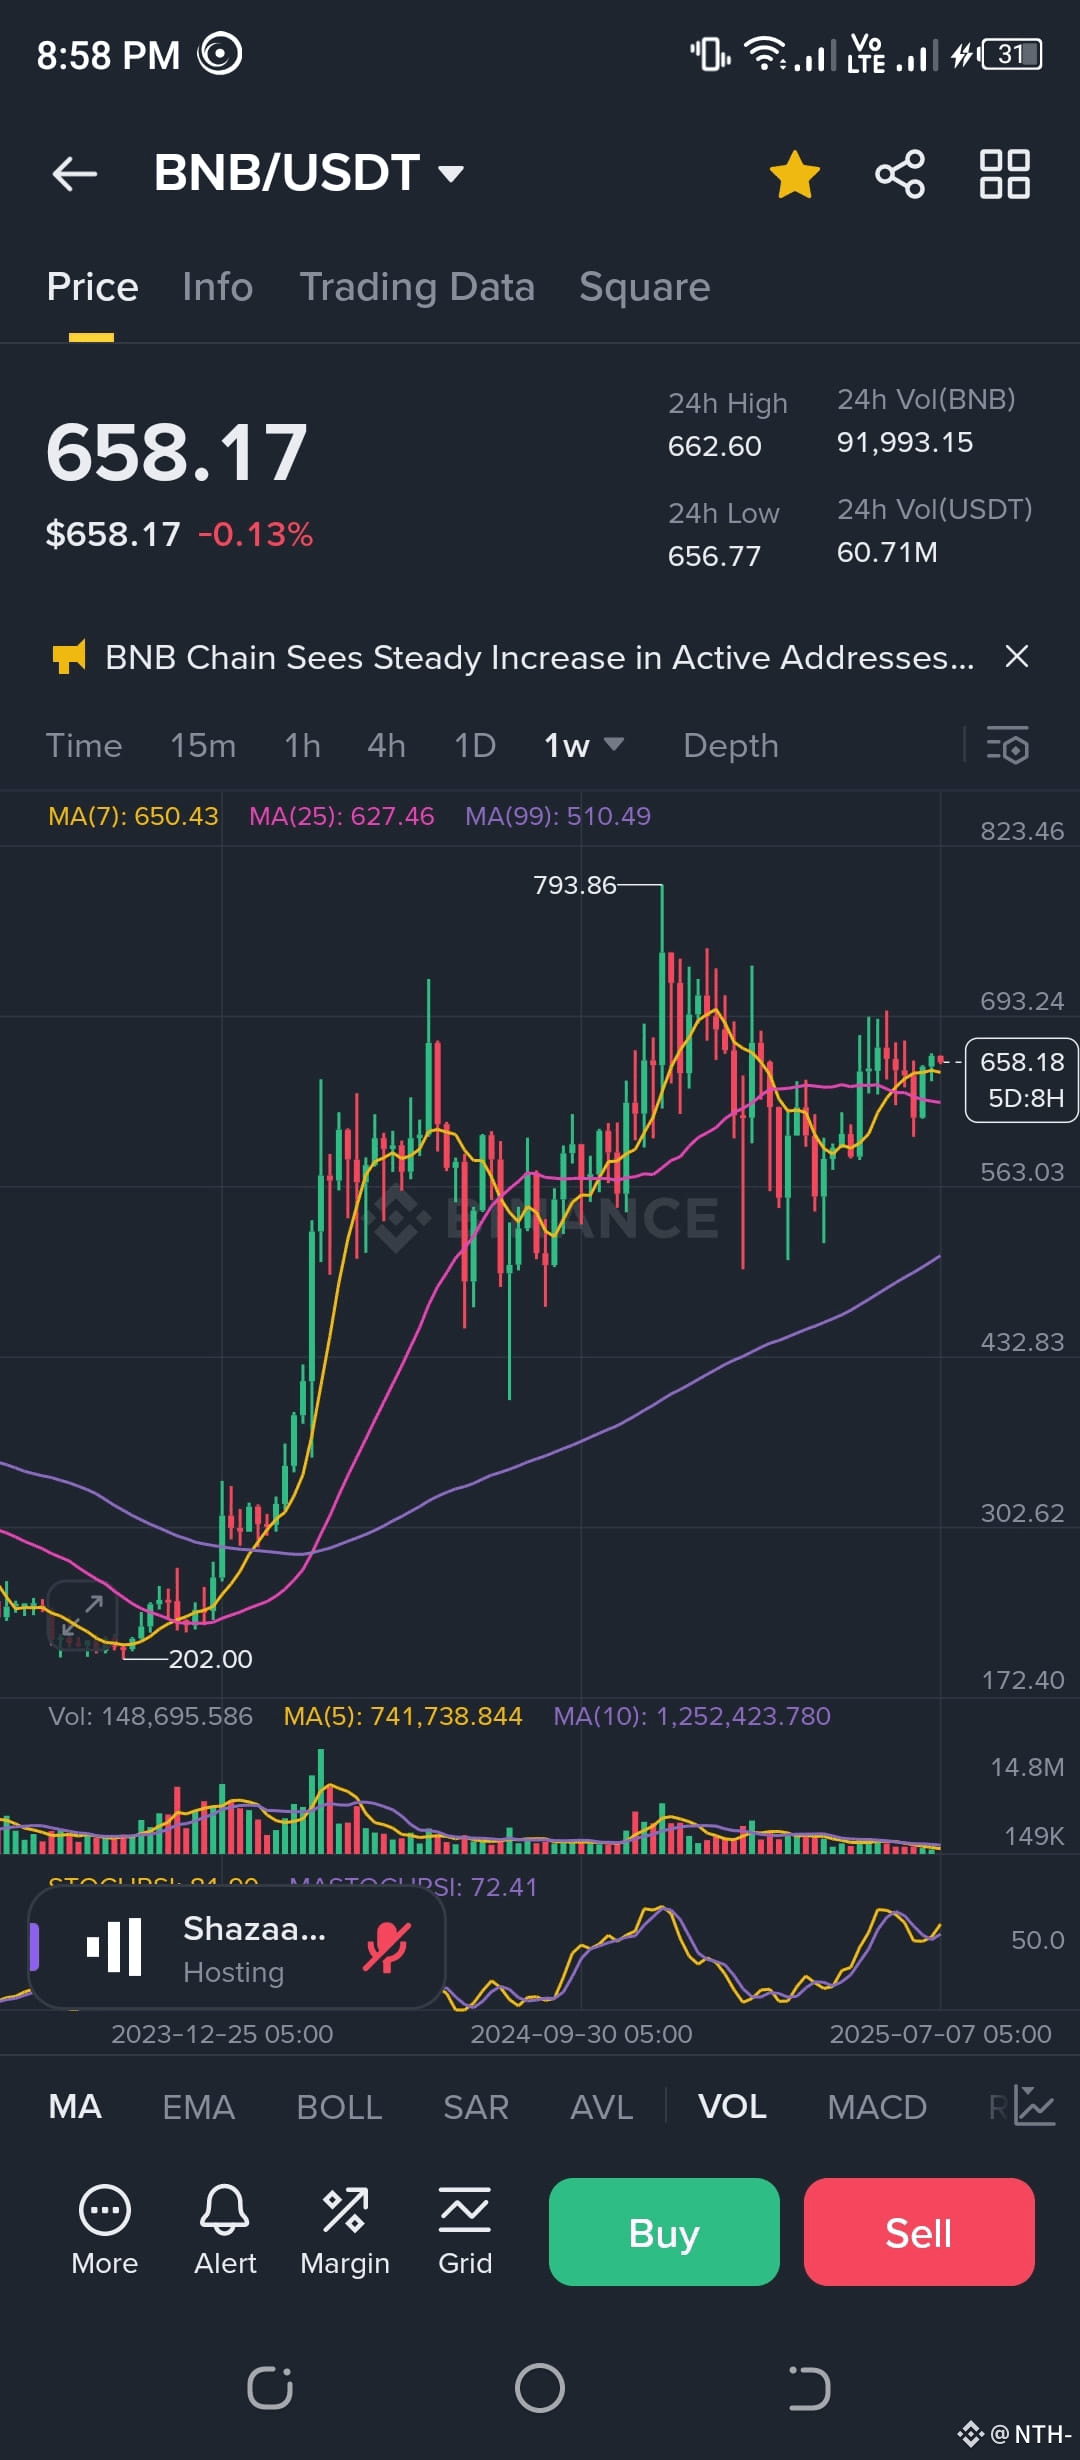
Task: Select the 4h interval
Action: coord(386,746)
